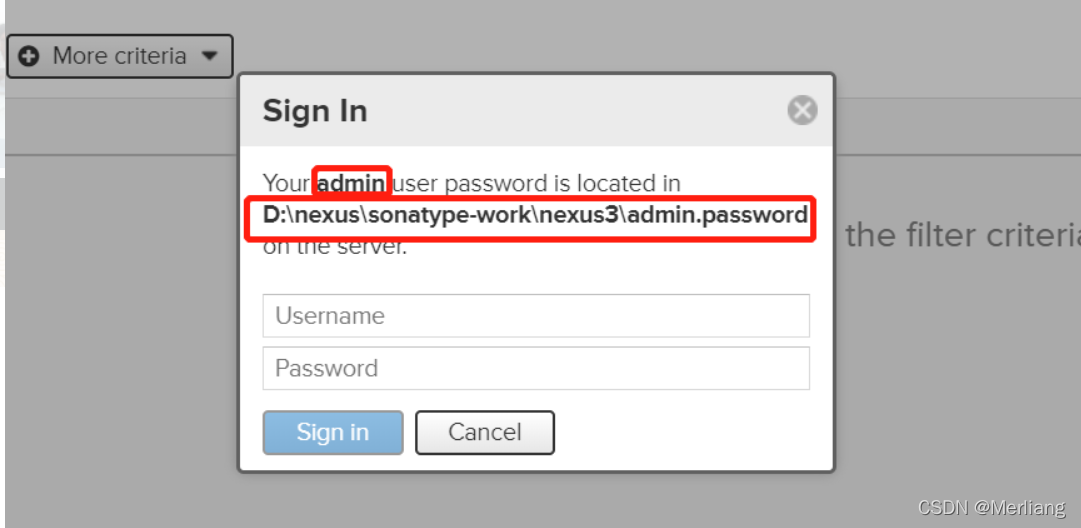
Task: Select the bold "admin" user text
Action: tap(351, 184)
